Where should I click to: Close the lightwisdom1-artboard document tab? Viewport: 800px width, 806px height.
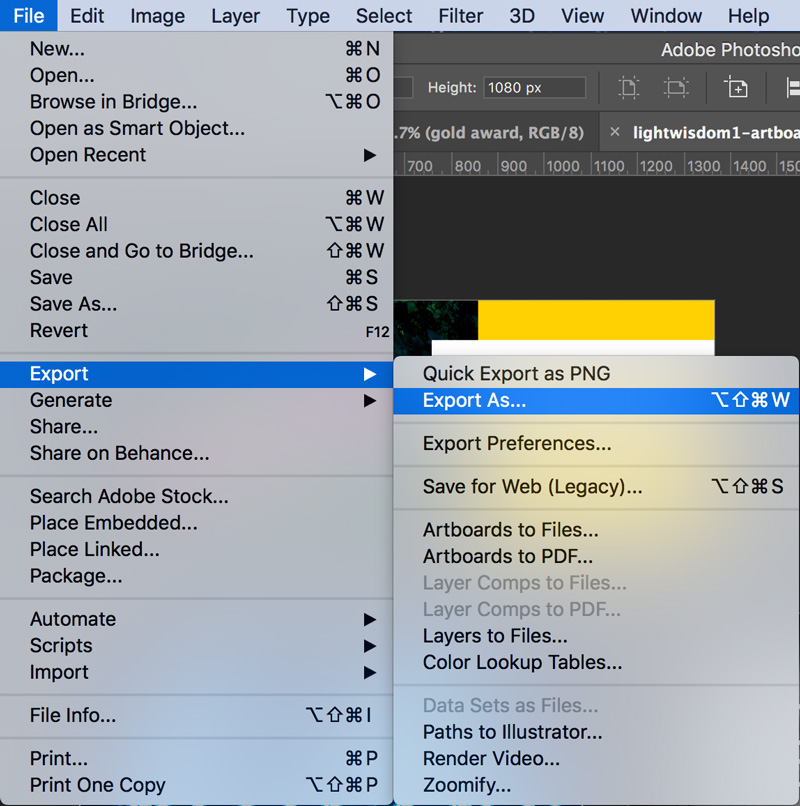(x=614, y=132)
